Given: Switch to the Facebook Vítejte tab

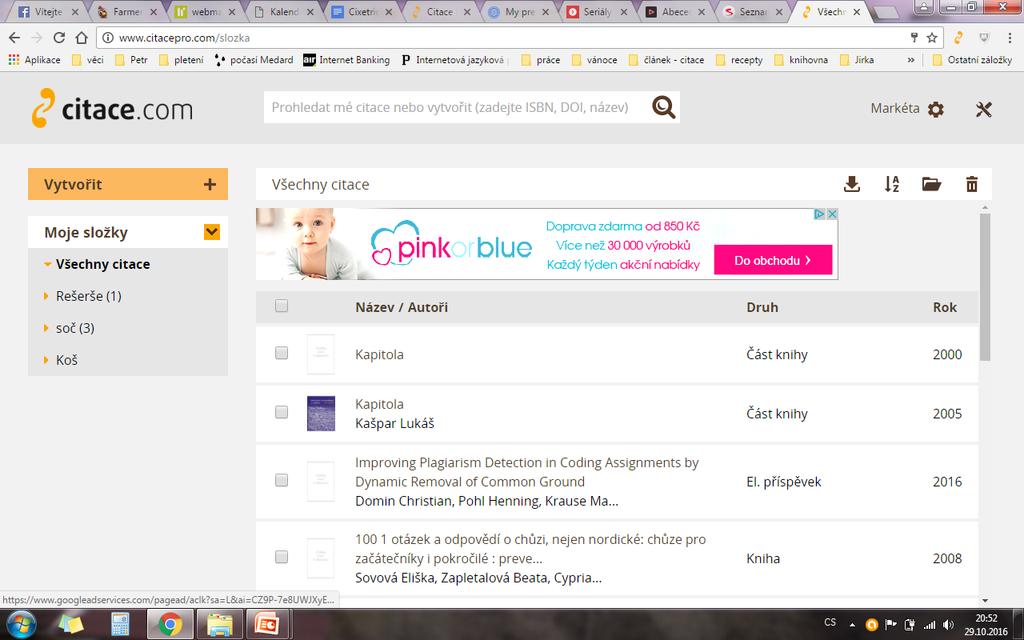Looking at the screenshot, I should [x=48, y=11].
